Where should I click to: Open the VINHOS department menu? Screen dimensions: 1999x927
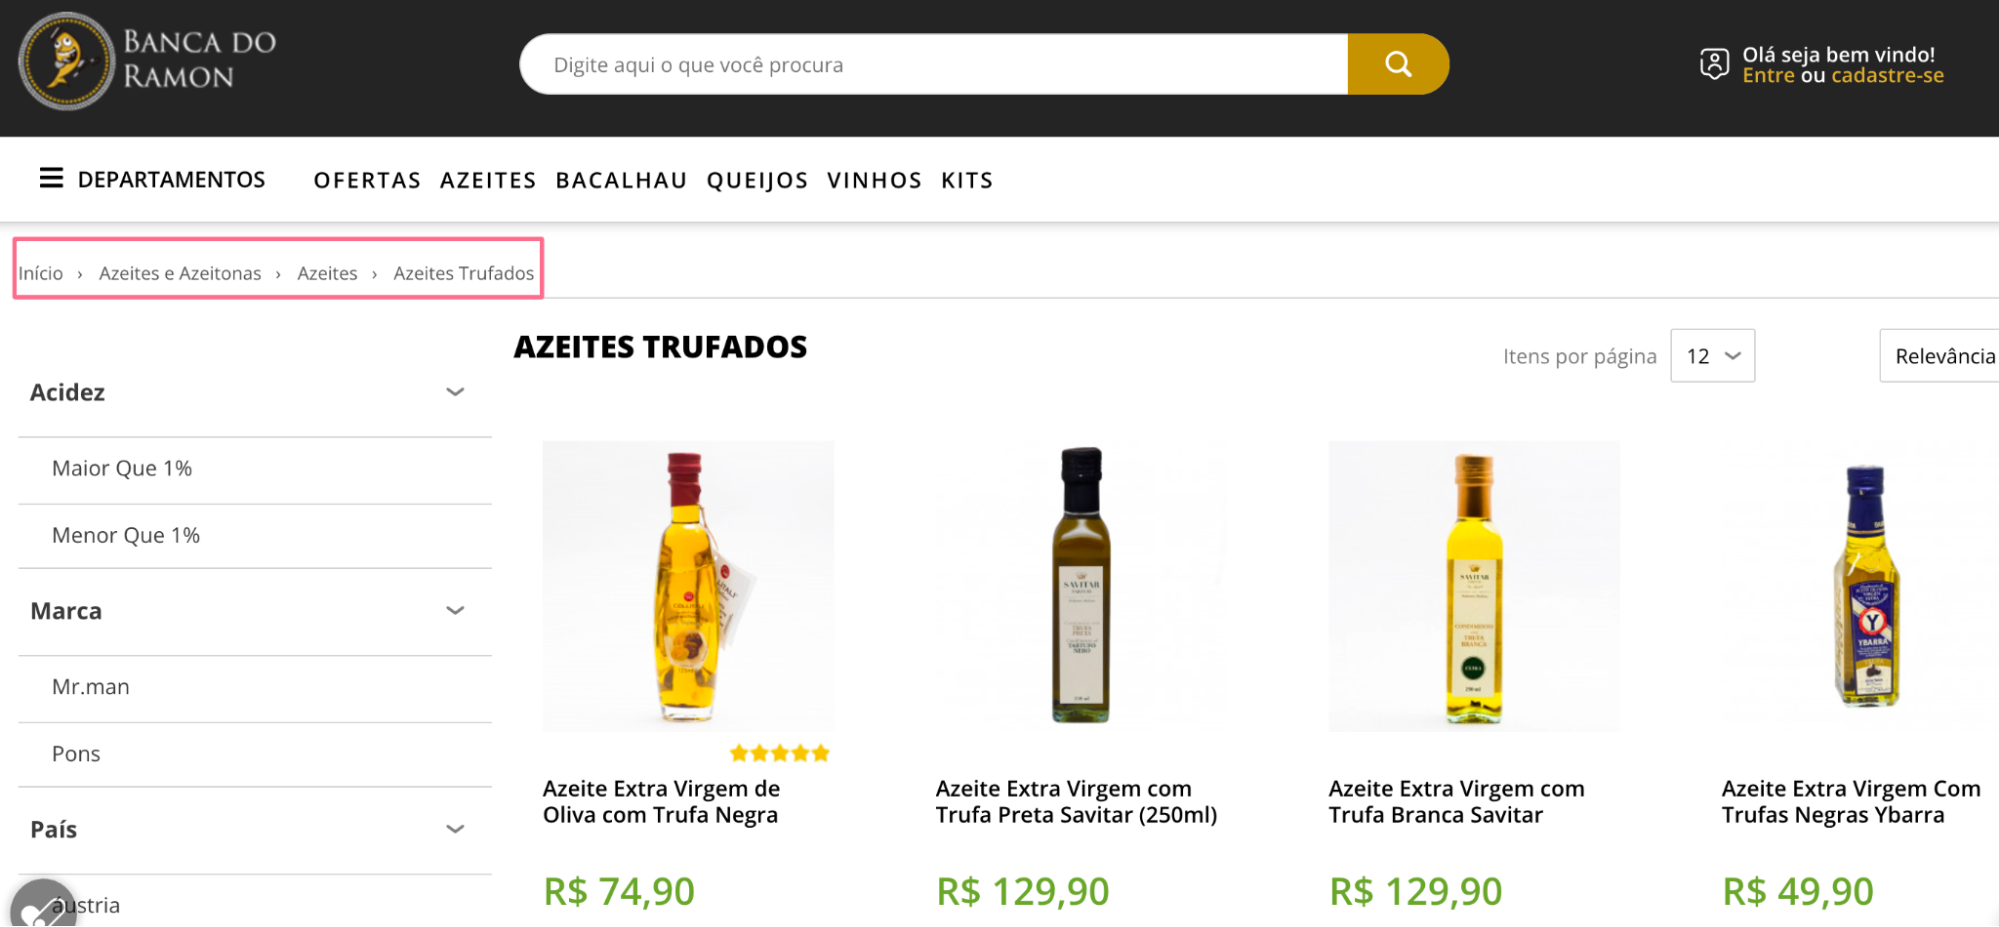click(x=874, y=180)
